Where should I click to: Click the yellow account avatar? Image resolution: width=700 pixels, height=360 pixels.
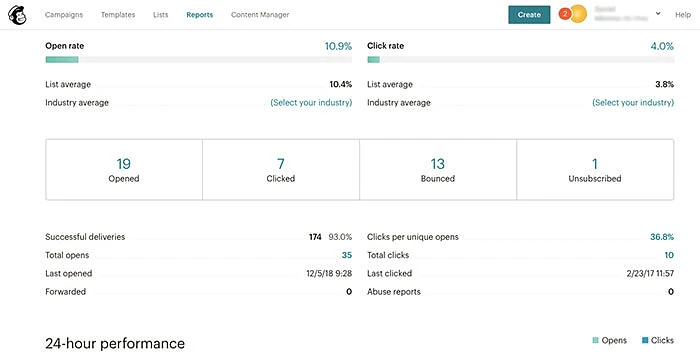pos(578,14)
